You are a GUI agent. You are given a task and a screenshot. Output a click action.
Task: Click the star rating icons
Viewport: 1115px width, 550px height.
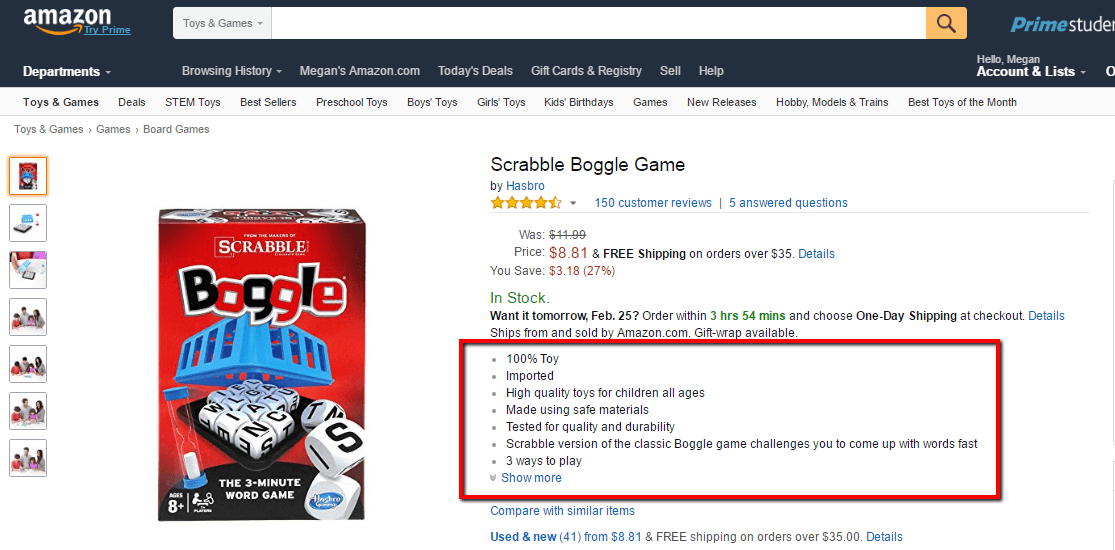526,203
